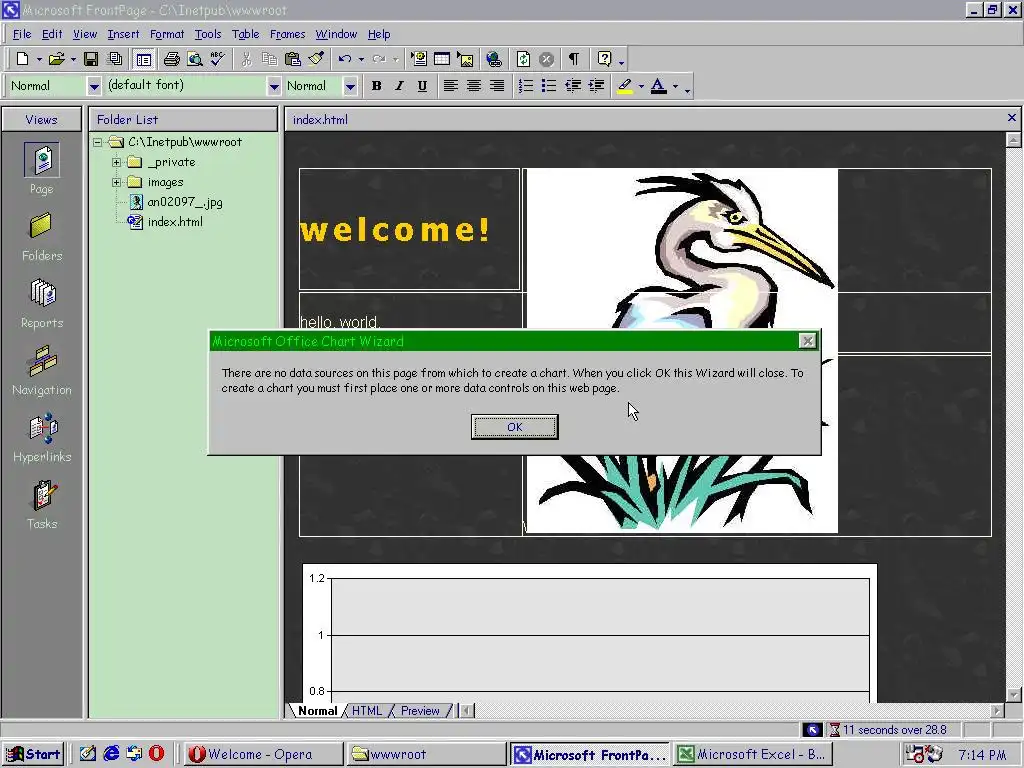Paste from clipboard icon
The width and height of the screenshot is (1024, 768).
(293, 59)
